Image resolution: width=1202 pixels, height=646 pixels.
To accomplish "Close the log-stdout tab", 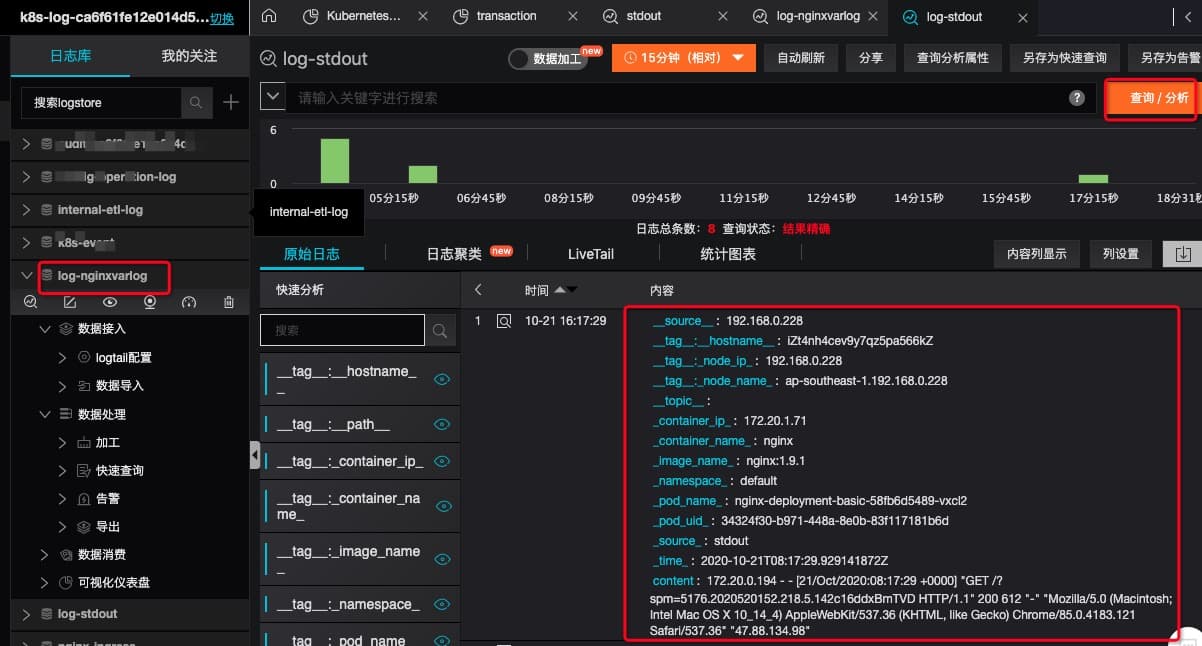I will 1022,16.
